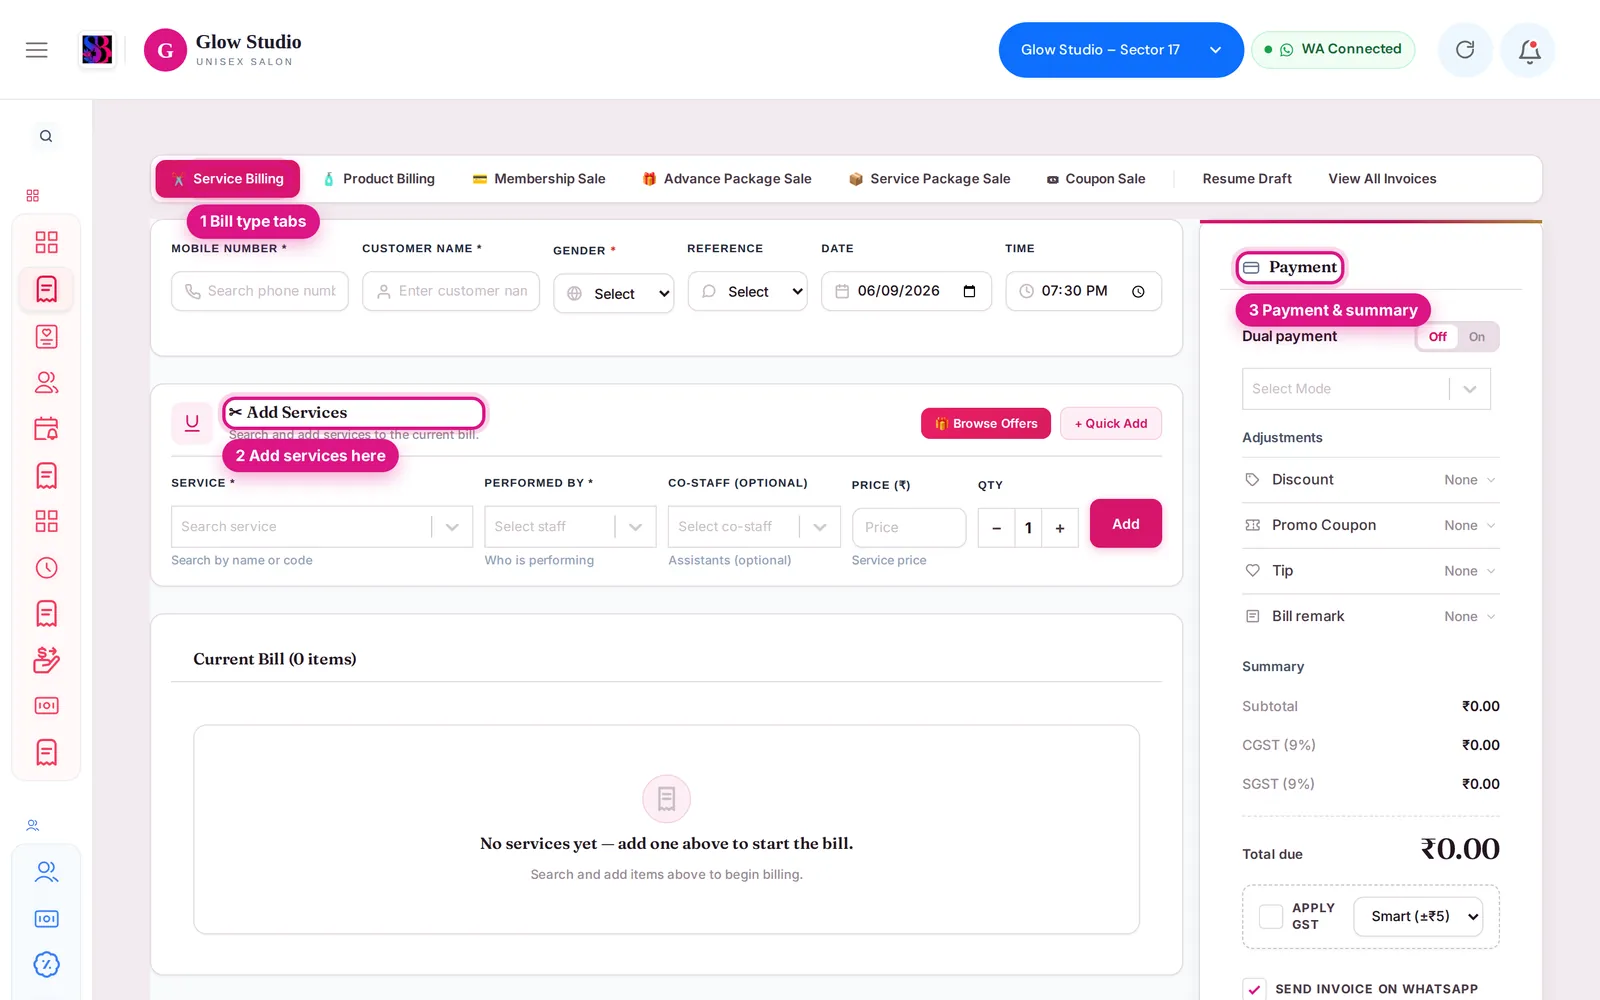Click the U-shaped icon beside Add Services
Viewport: 1600px width, 1000px height.
tap(192, 423)
